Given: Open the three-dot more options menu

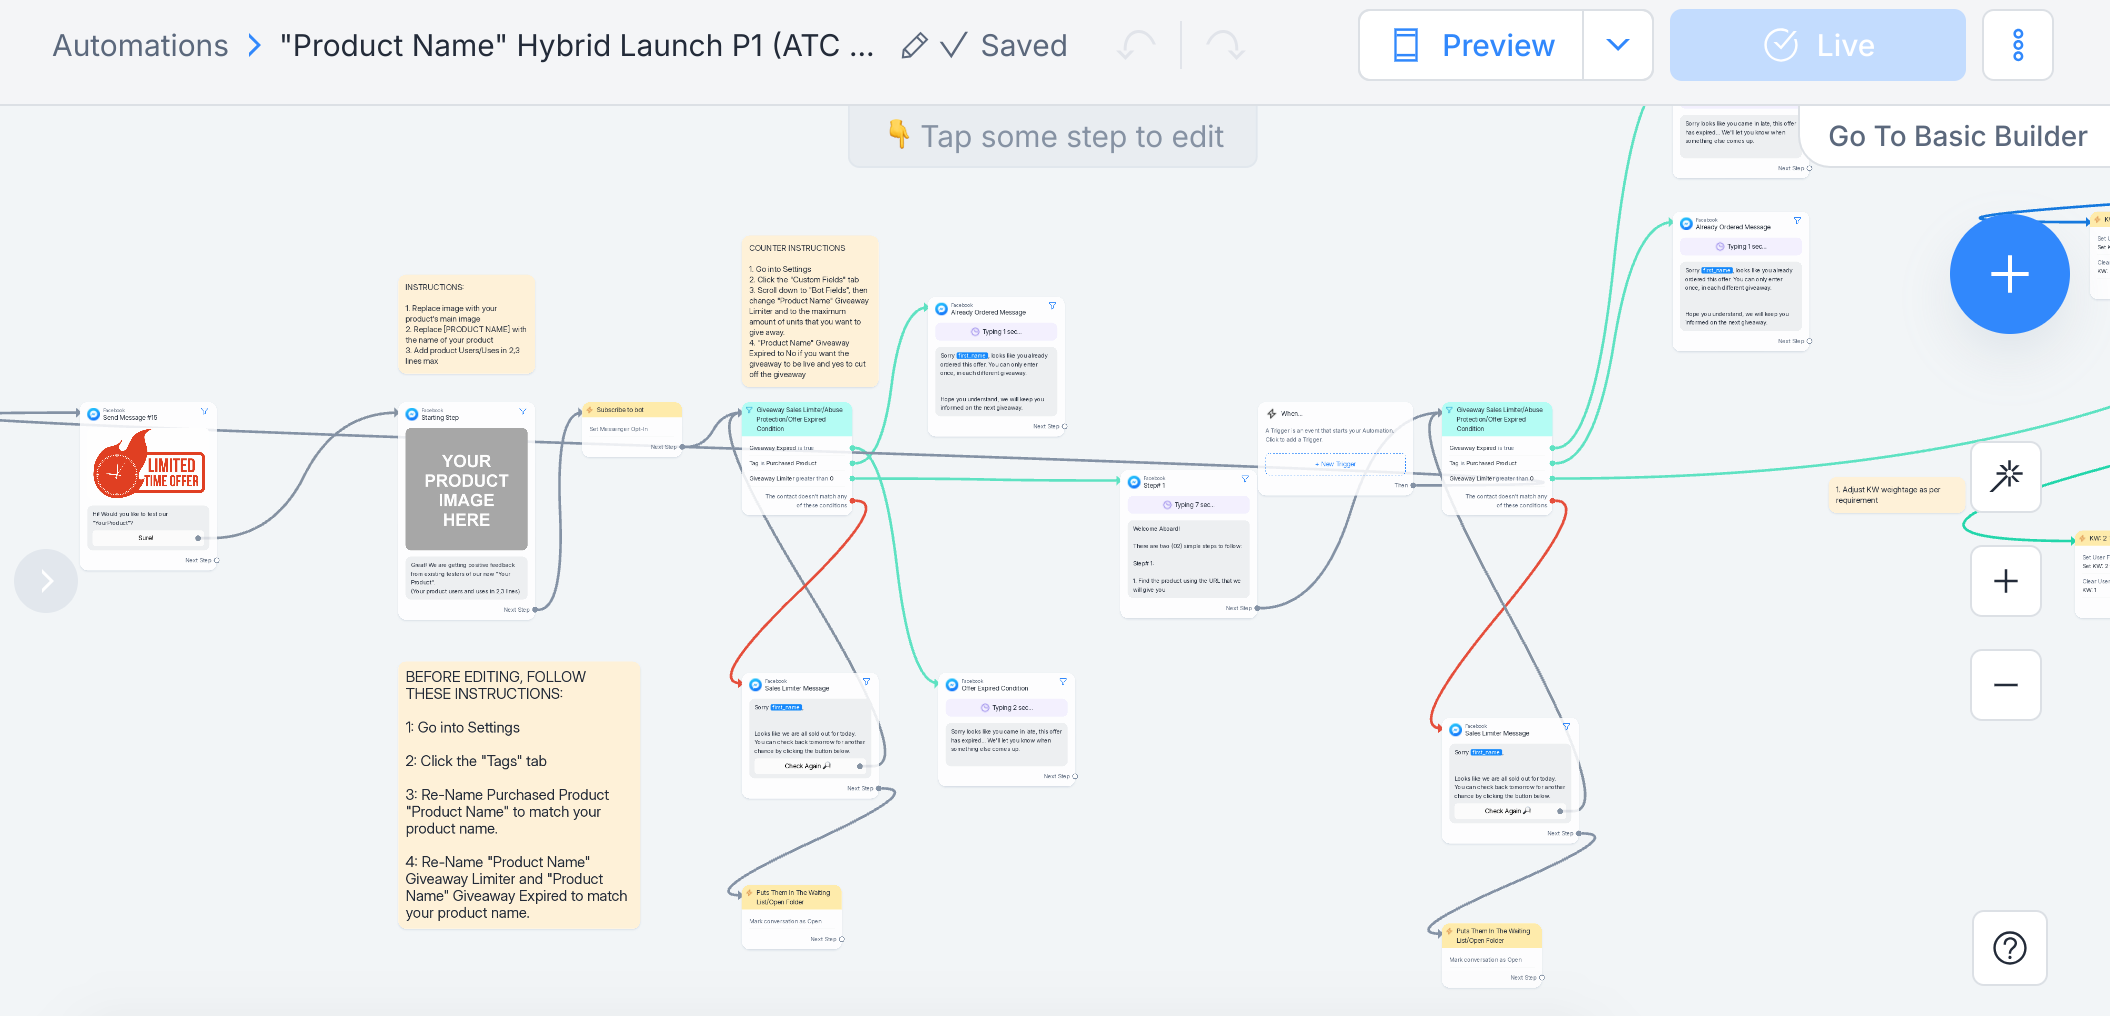Looking at the screenshot, I should [2017, 46].
